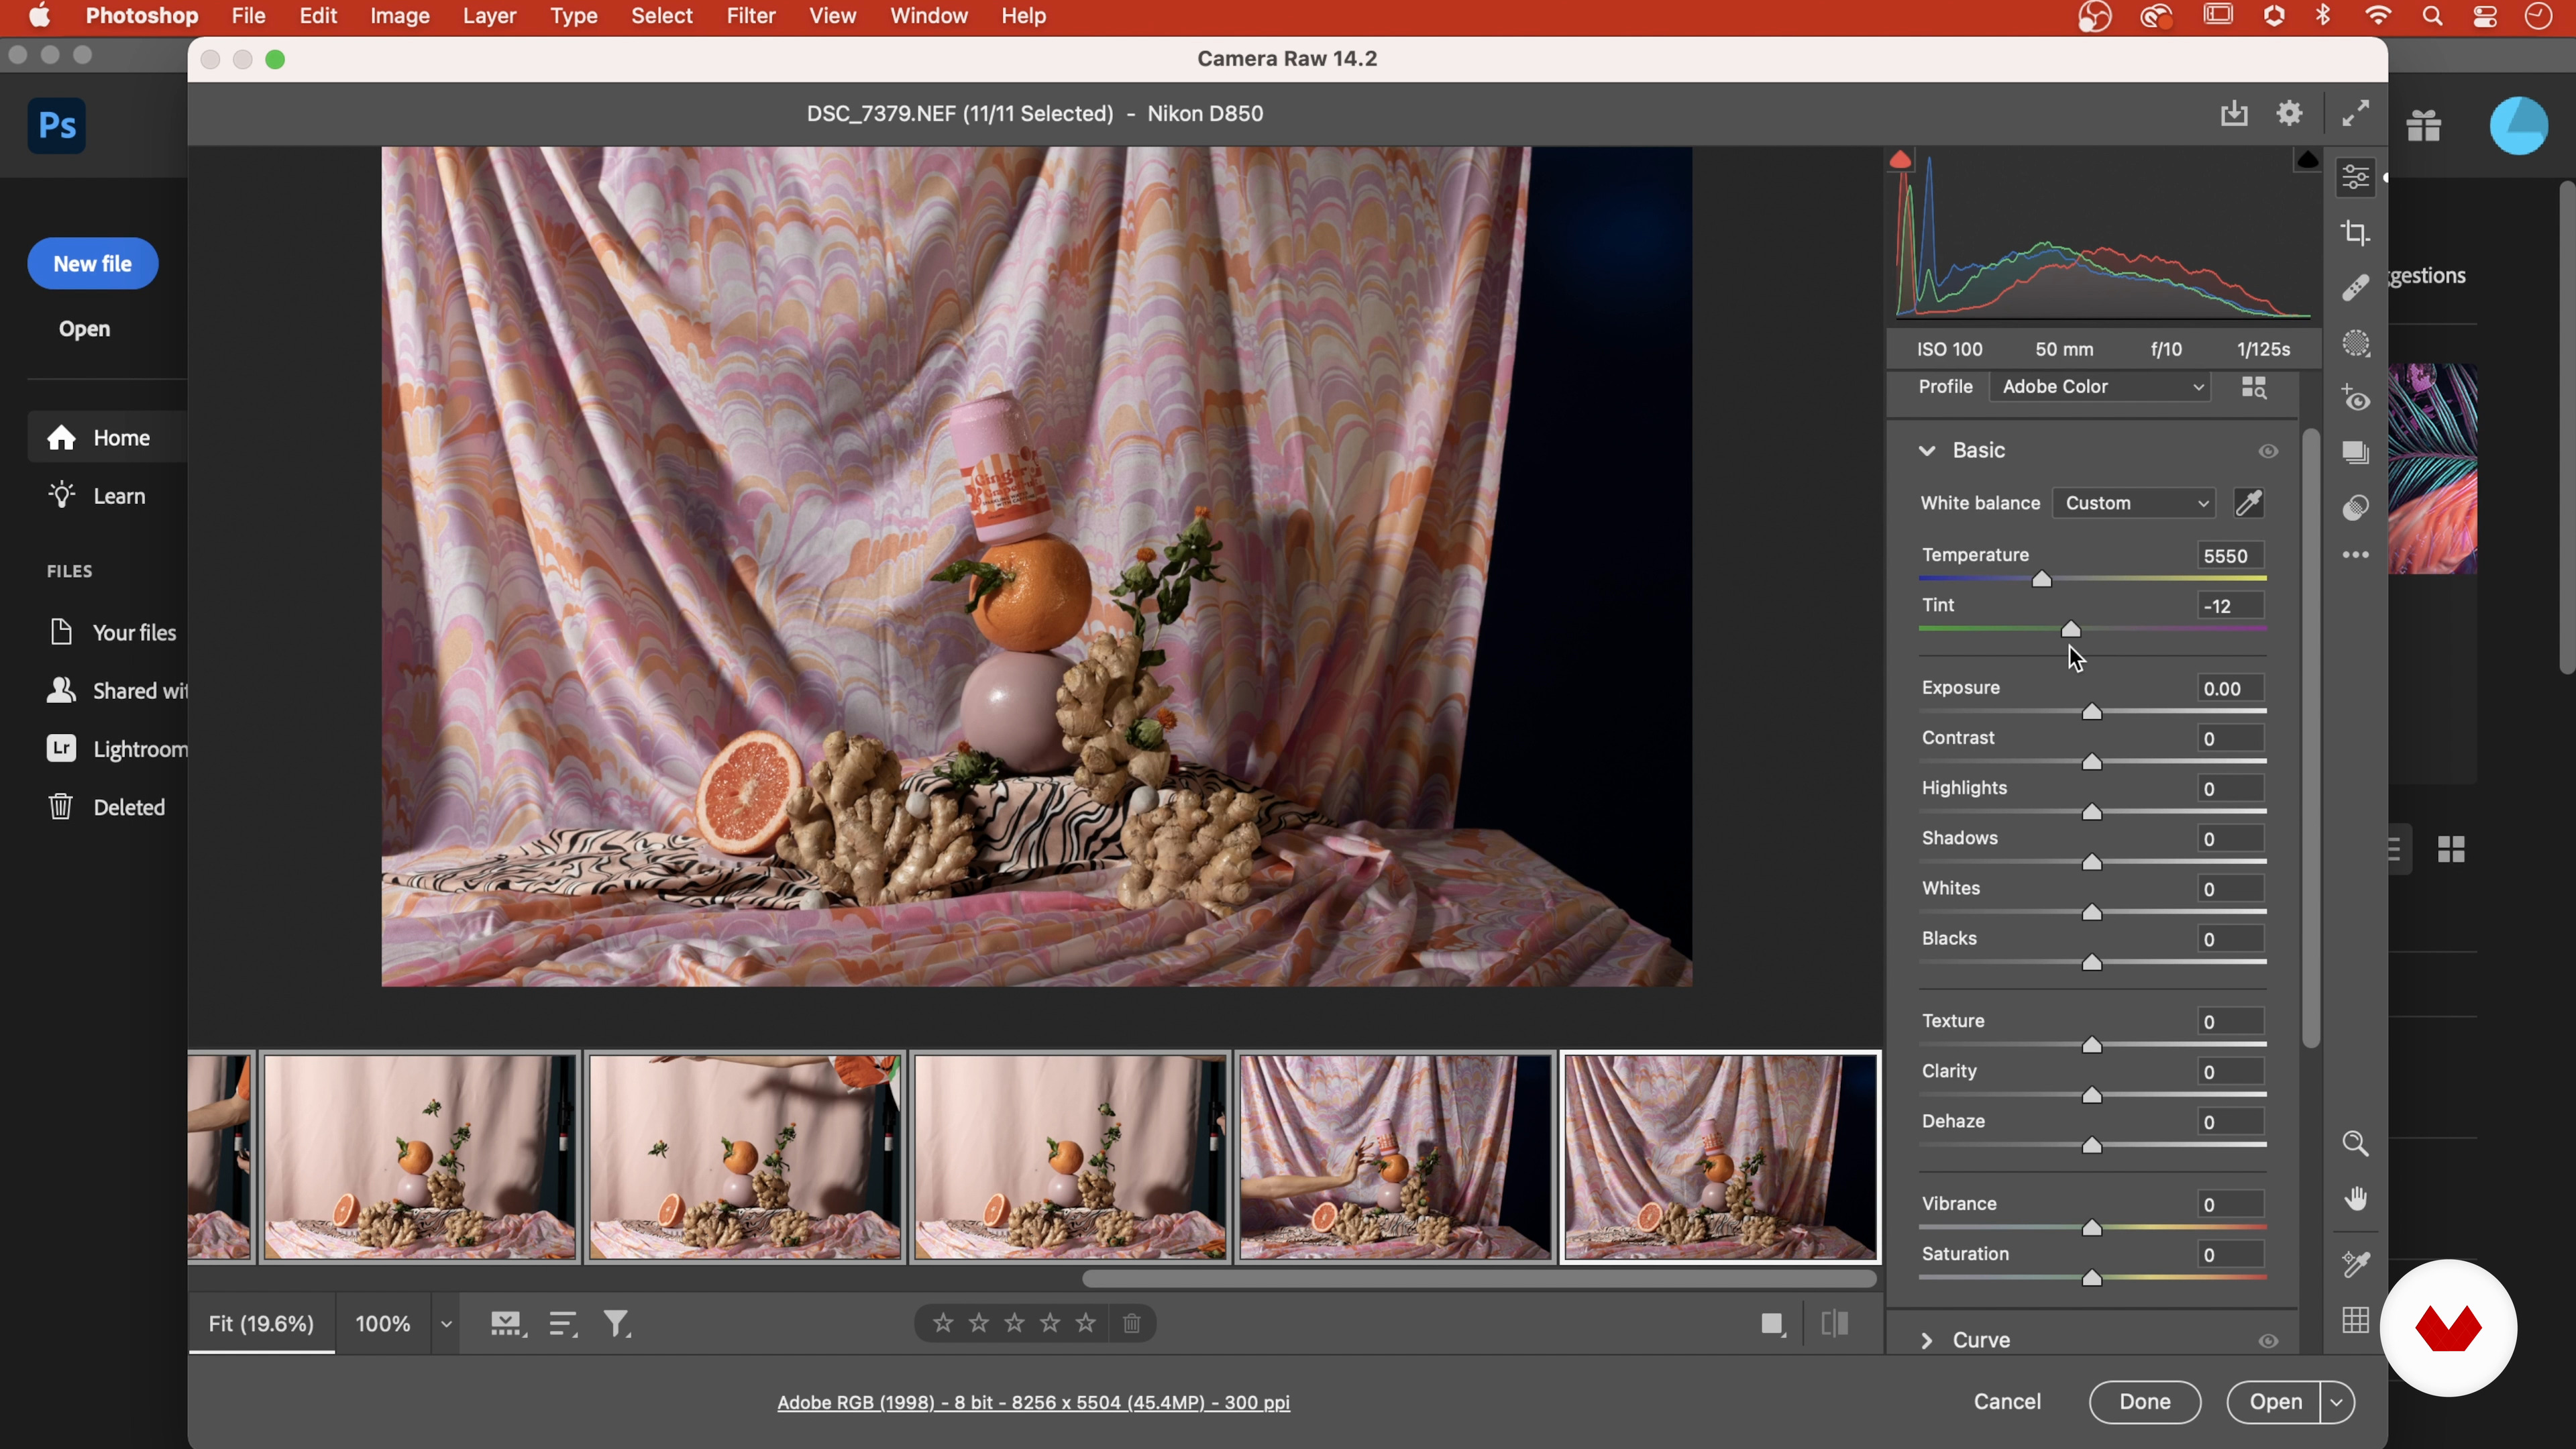The height and width of the screenshot is (1449, 2576).
Task: Open Camera Raw preferences gear icon
Action: click(x=2290, y=113)
